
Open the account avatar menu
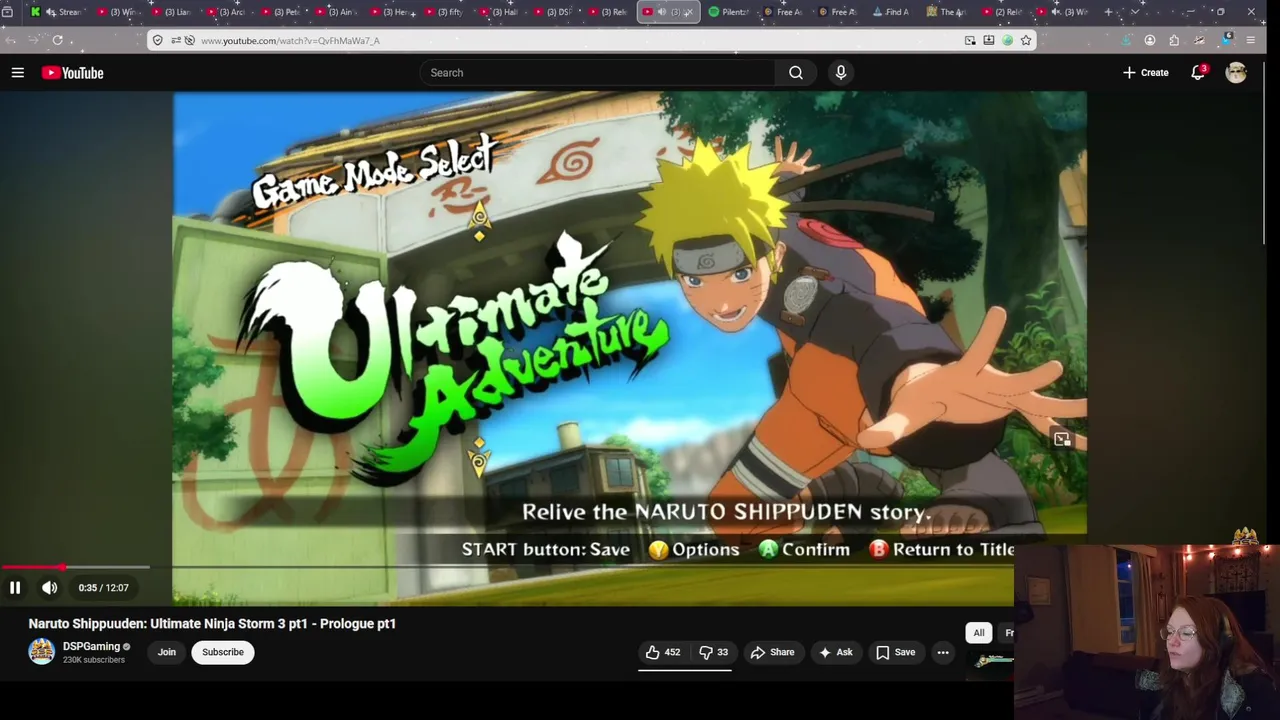pos(1236,72)
